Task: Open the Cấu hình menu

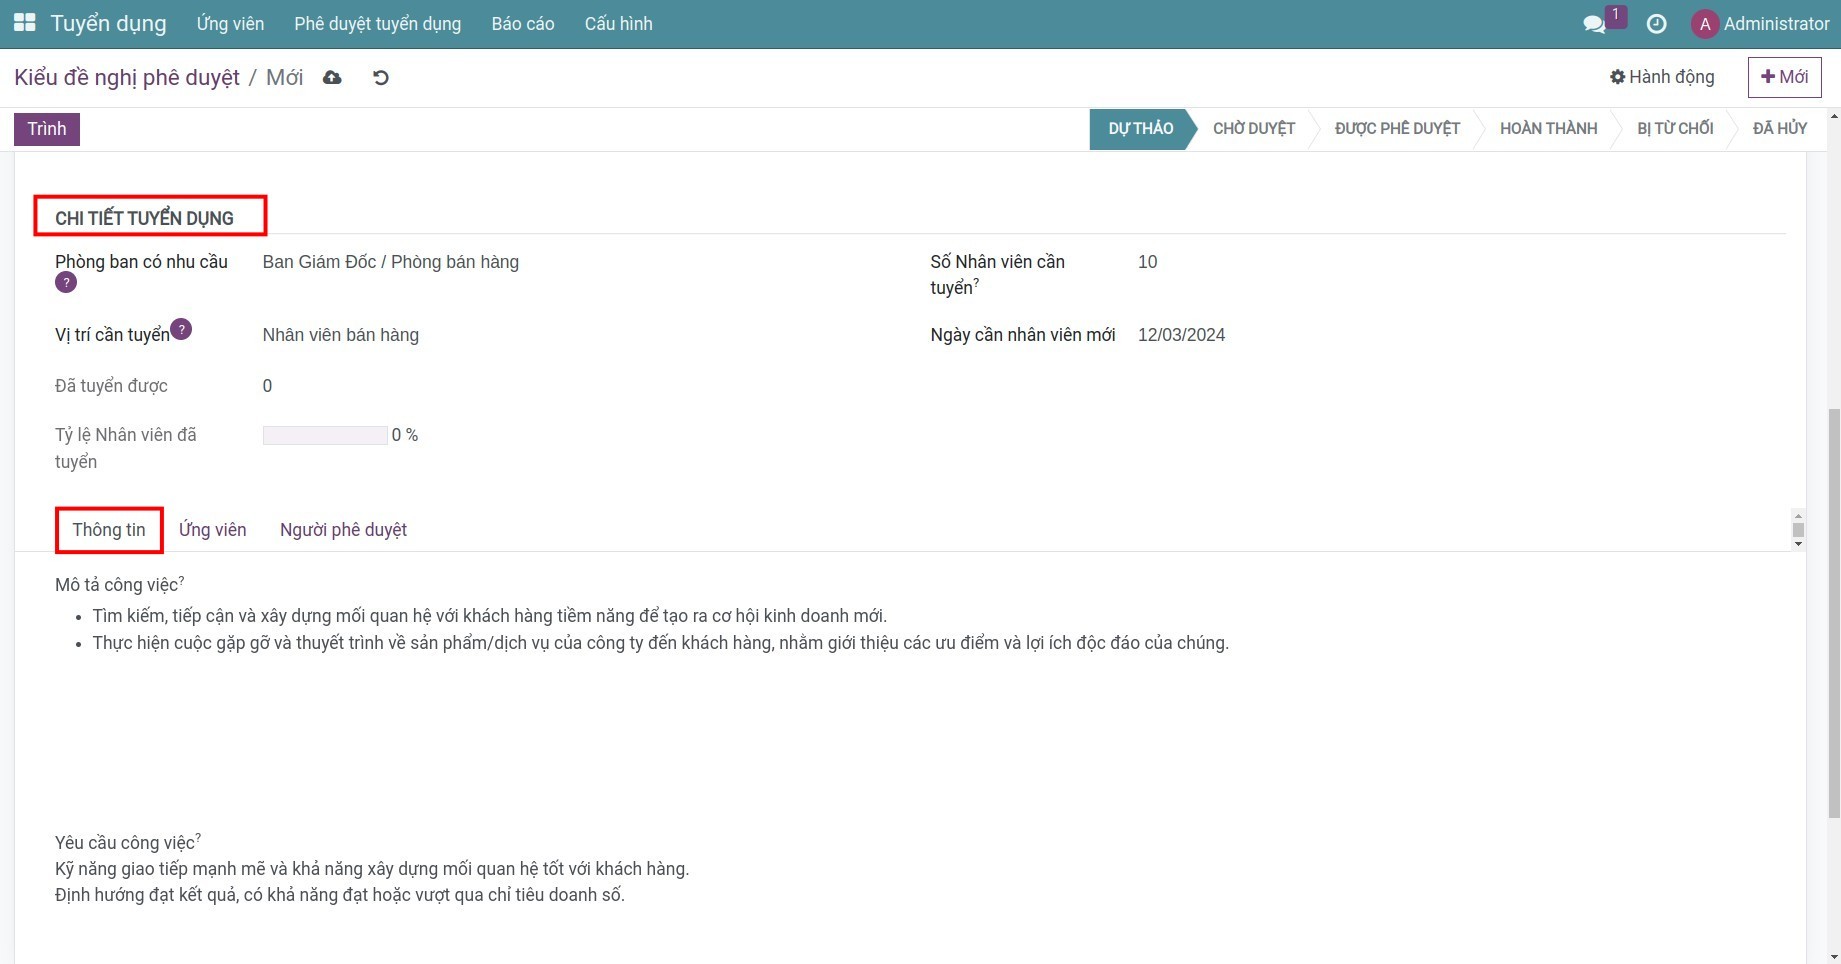Action: click(x=618, y=24)
